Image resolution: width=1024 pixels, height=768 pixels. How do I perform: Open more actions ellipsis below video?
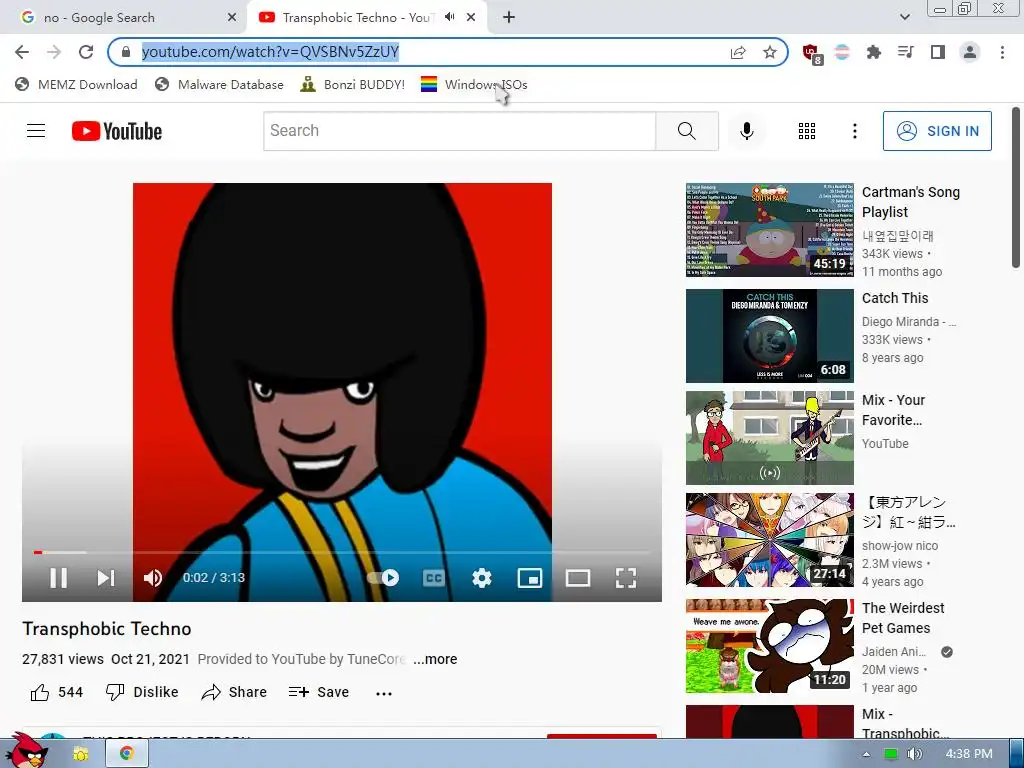point(384,693)
